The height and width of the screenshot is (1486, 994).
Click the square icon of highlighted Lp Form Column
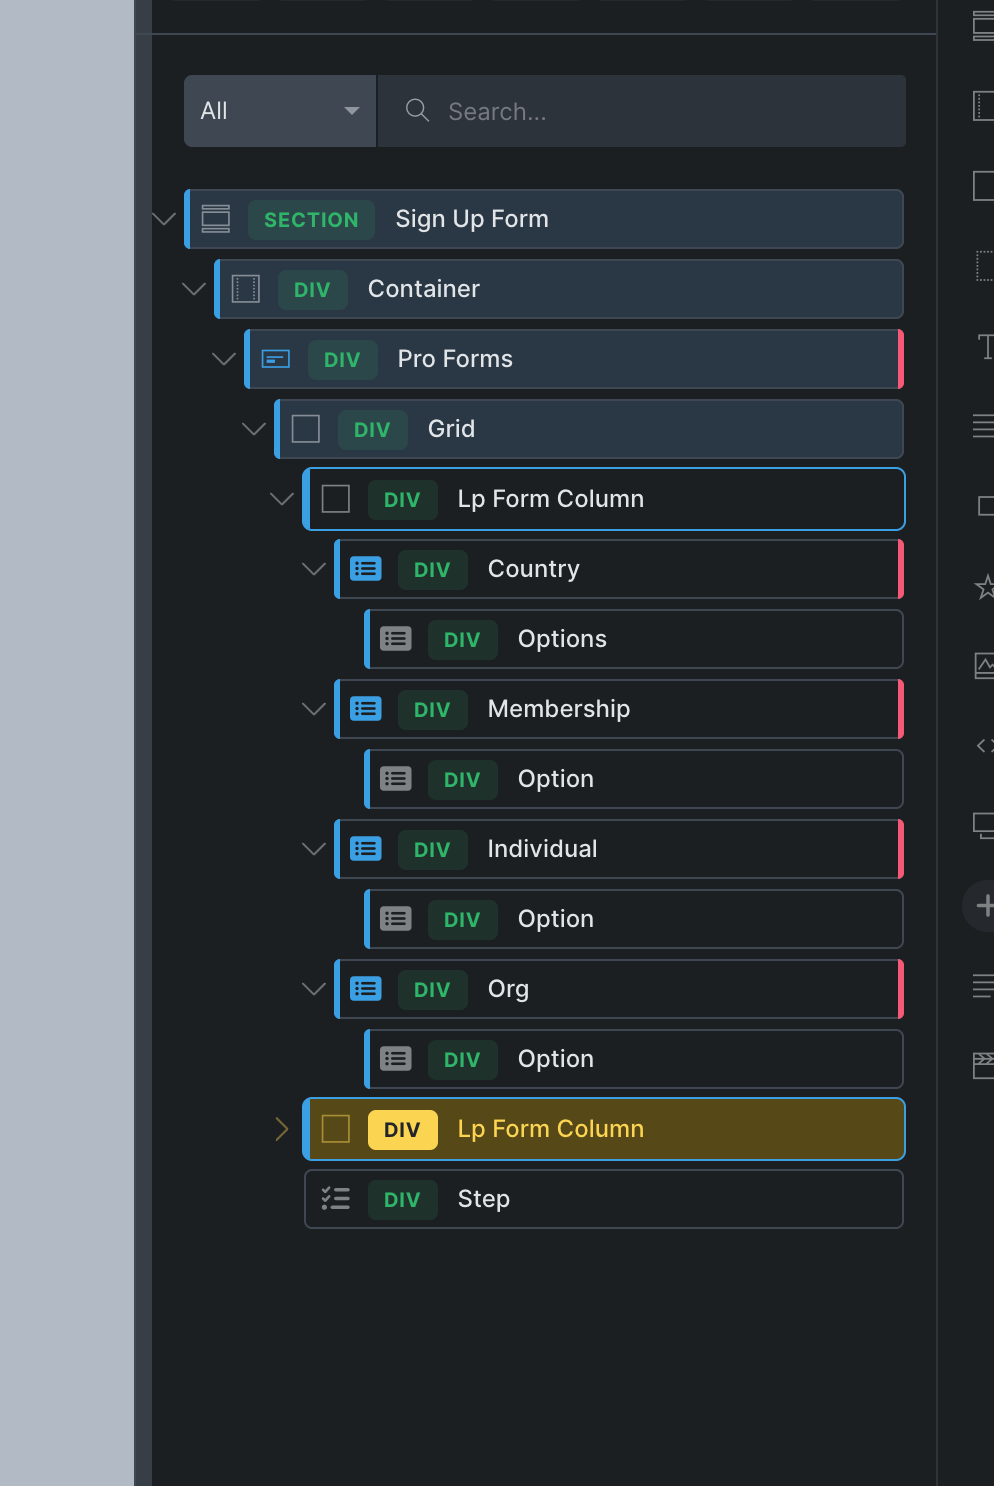336,1129
